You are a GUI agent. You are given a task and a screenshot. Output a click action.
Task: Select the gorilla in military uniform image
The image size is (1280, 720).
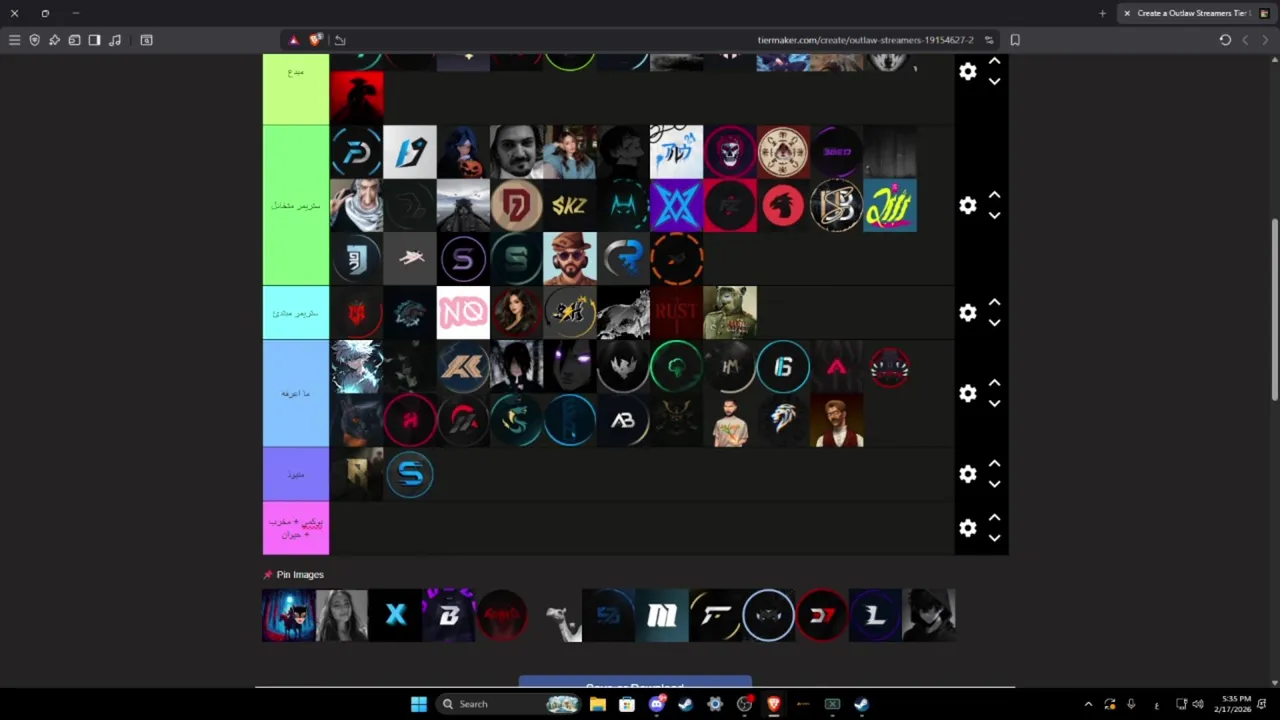[730, 313]
